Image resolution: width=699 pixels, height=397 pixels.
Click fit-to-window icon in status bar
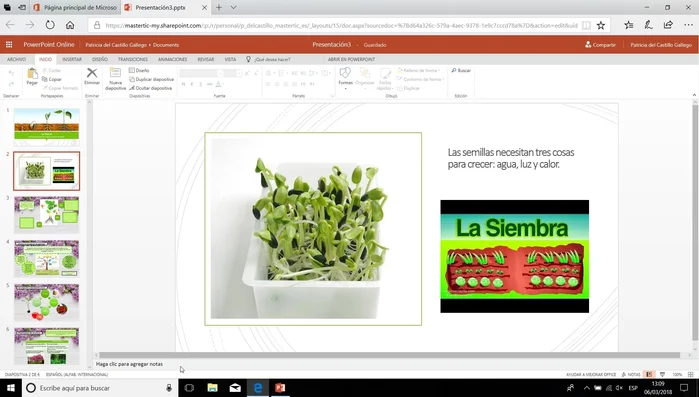[691, 374]
